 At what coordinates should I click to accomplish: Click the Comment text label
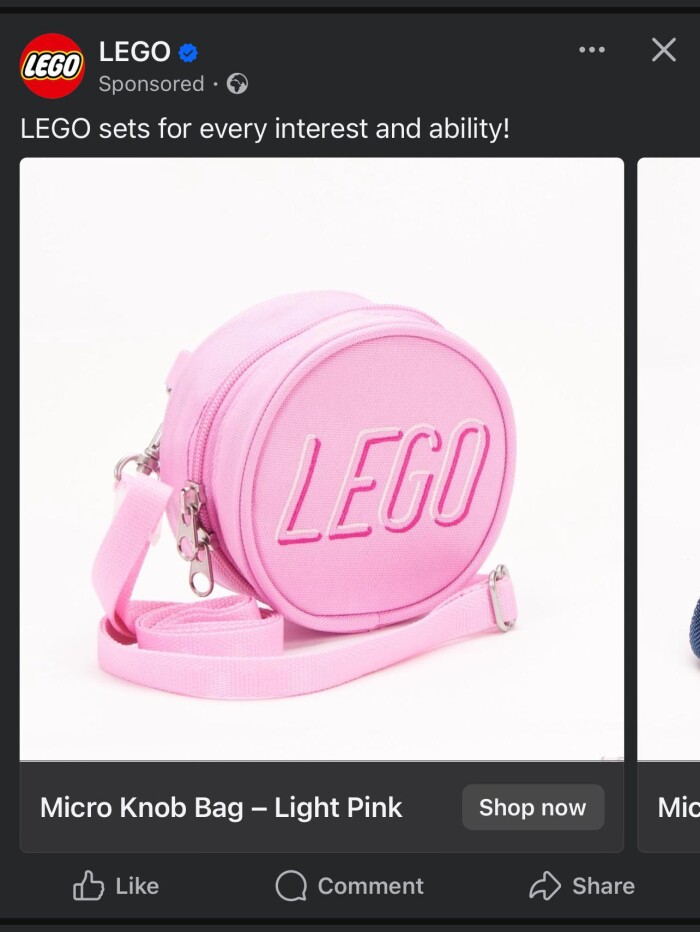371,886
